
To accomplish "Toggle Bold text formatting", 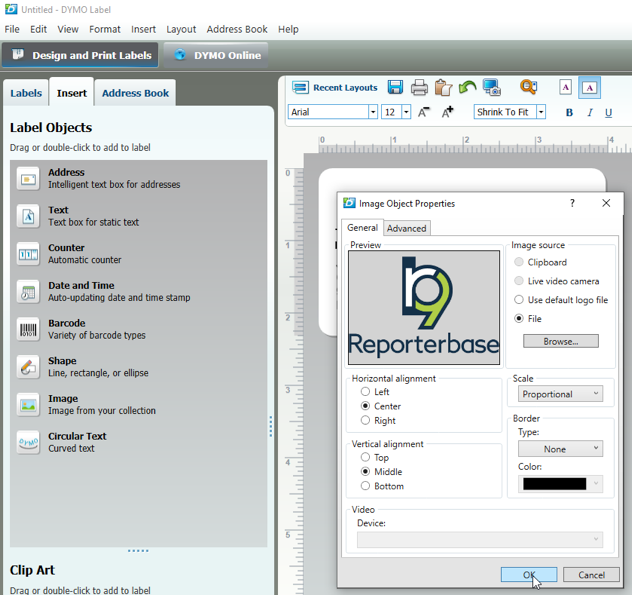I will (x=569, y=113).
